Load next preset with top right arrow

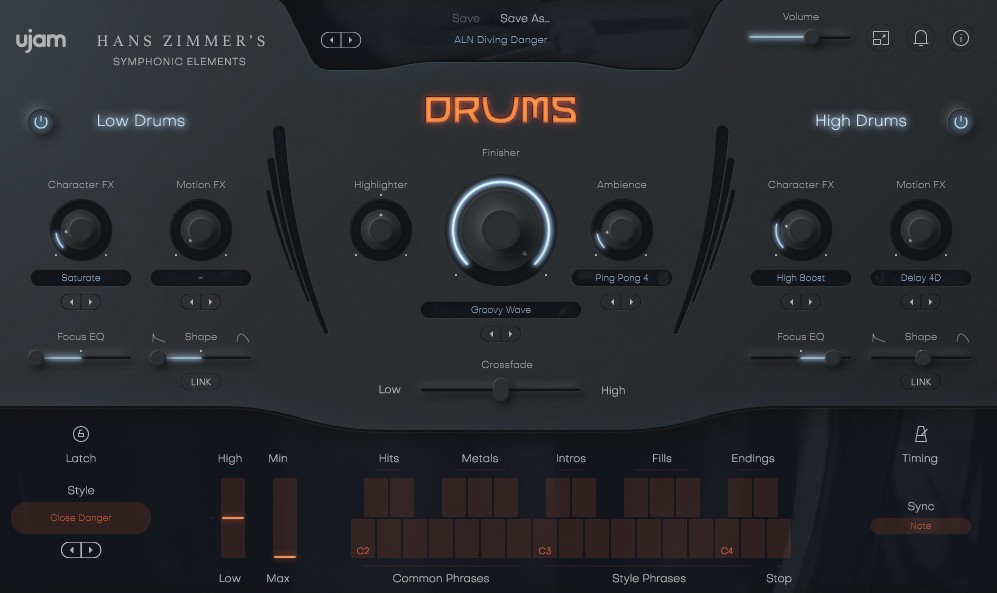tap(350, 40)
